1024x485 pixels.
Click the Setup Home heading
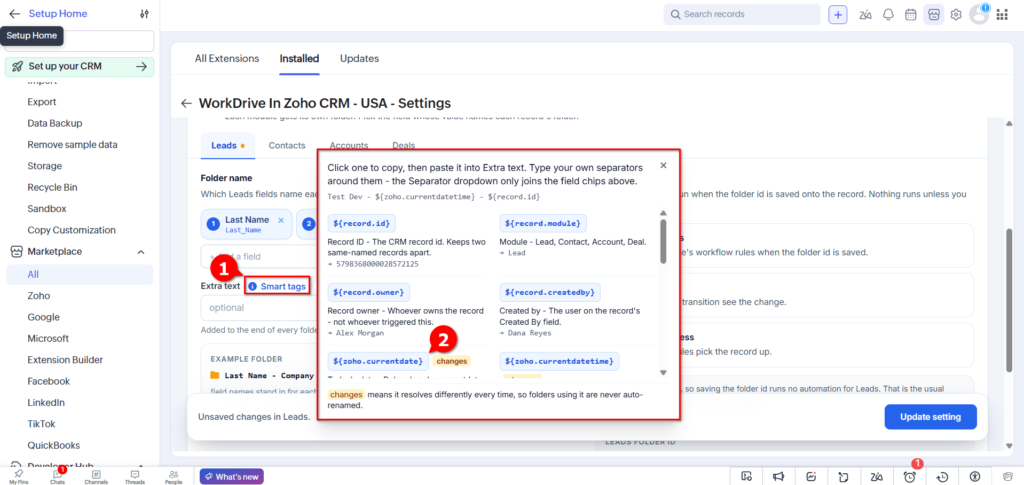pyautogui.click(x=58, y=14)
